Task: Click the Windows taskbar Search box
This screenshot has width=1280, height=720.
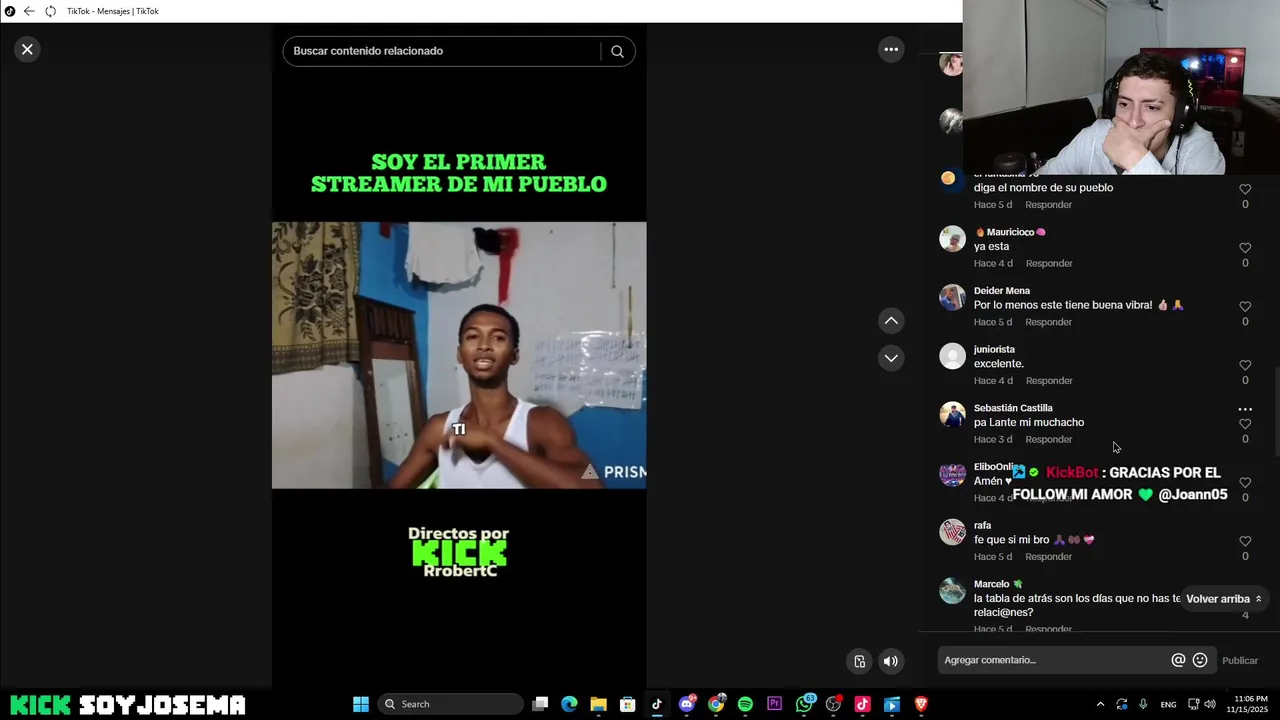Action: (451, 704)
